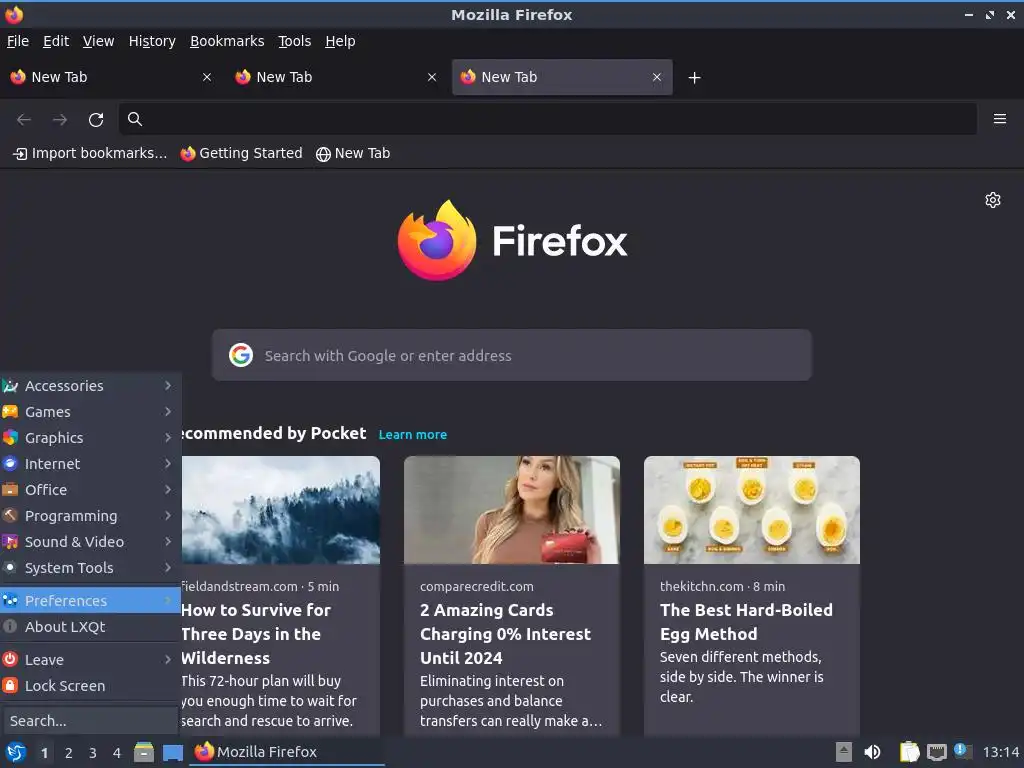This screenshot has height=768, width=1024.
Task: Open misty forest wilderness thumbnail
Action: click(280, 510)
